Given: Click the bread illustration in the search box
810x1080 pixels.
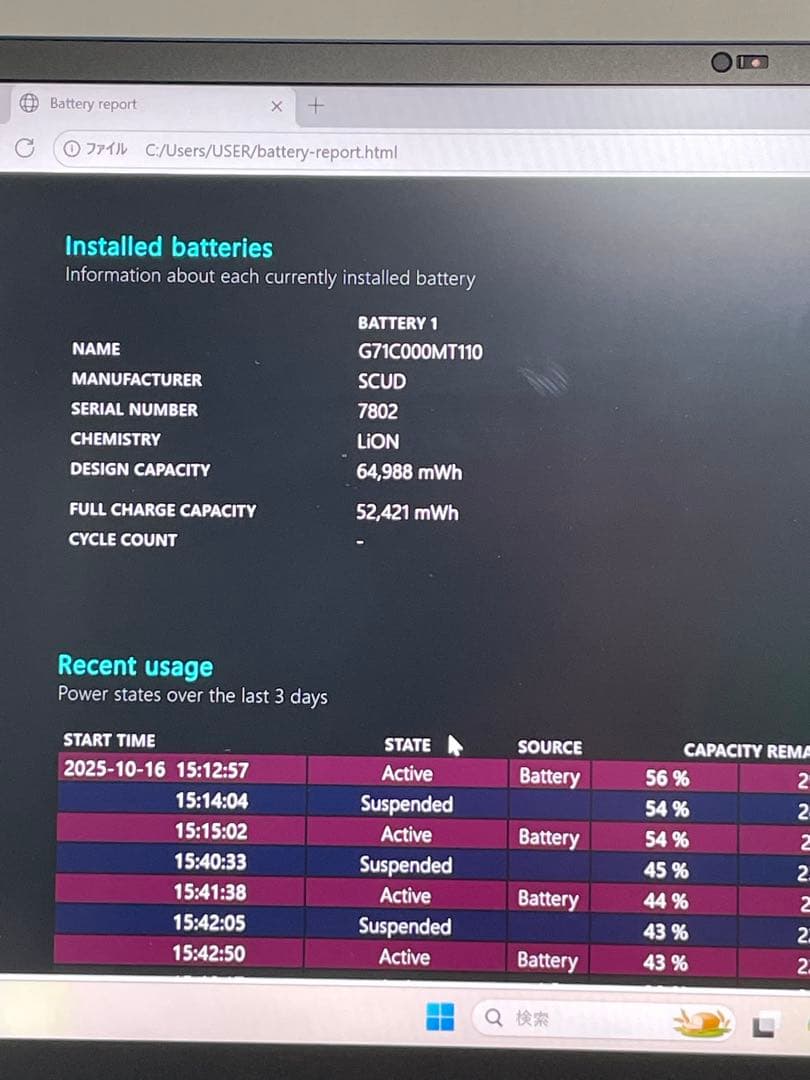Looking at the screenshot, I should (702, 1020).
